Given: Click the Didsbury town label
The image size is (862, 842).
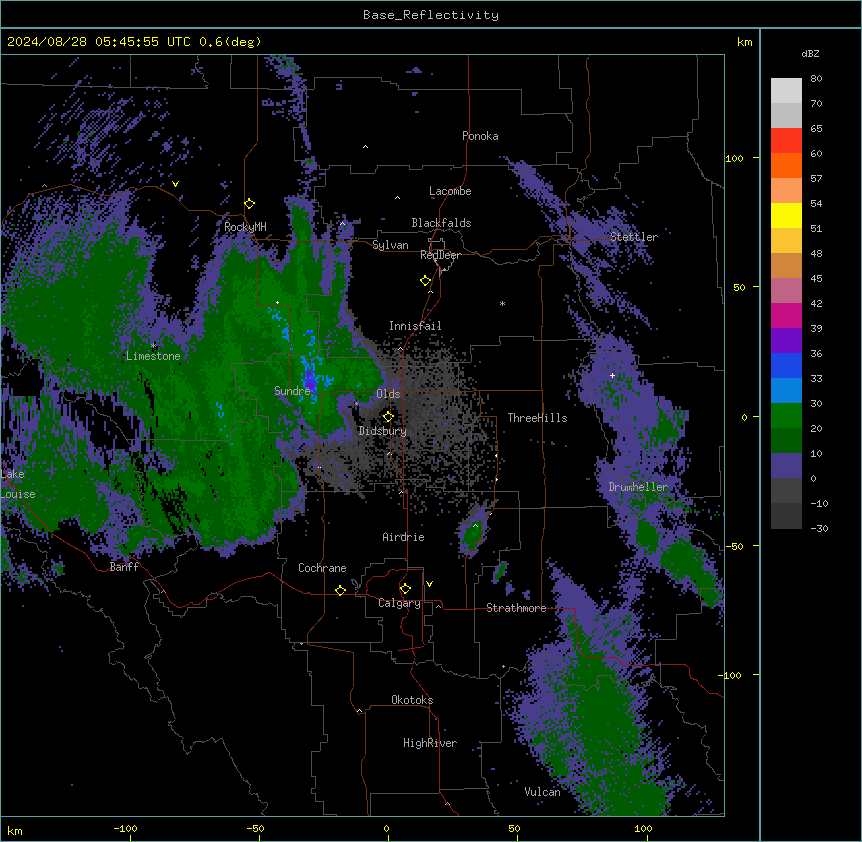Looking at the screenshot, I should [383, 431].
